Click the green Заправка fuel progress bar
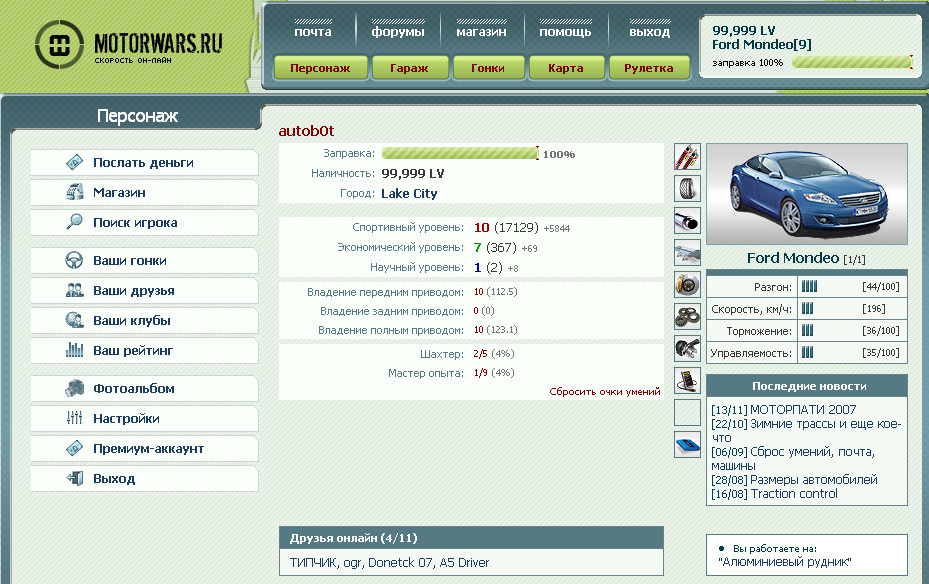 click(460, 154)
